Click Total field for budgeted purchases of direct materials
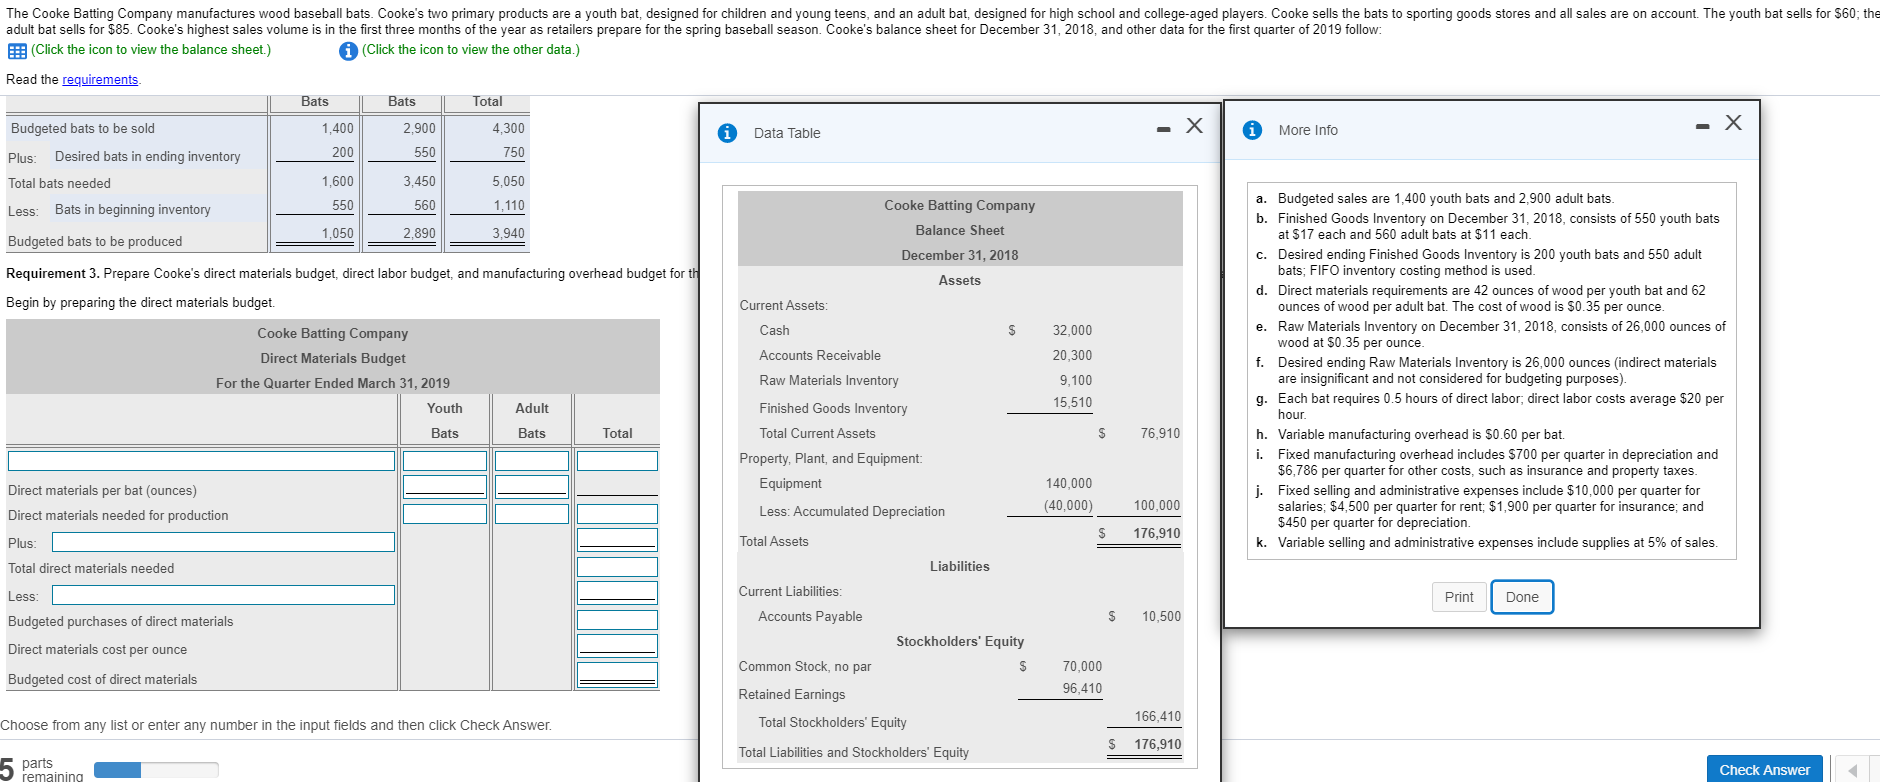This screenshot has width=1880, height=782. coord(617,620)
